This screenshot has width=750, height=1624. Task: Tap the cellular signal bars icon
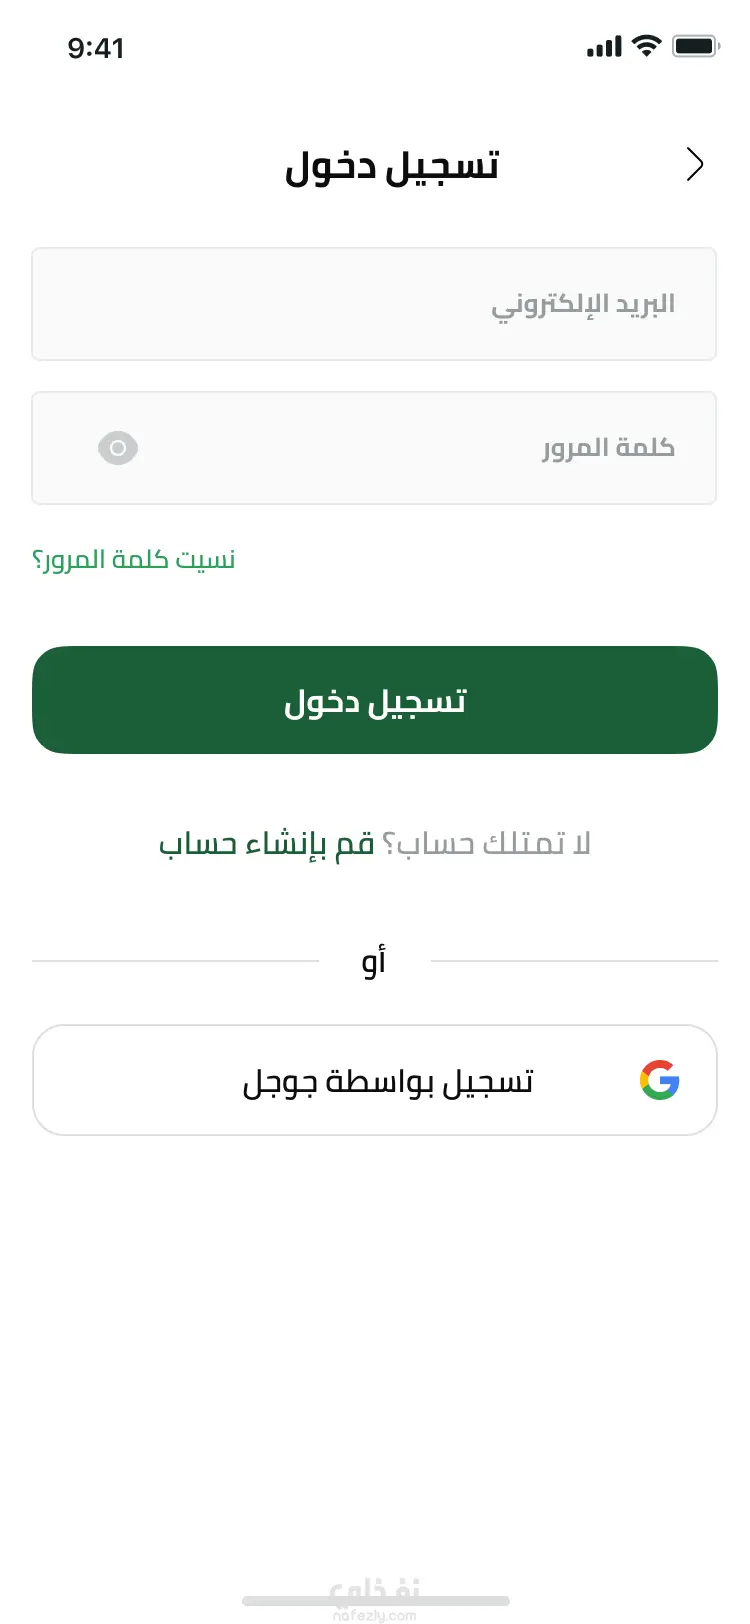[604, 47]
